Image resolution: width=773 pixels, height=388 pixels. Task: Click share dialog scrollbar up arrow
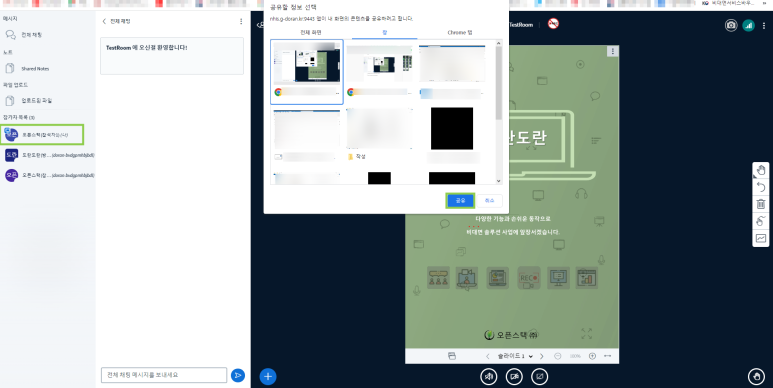point(498,43)
